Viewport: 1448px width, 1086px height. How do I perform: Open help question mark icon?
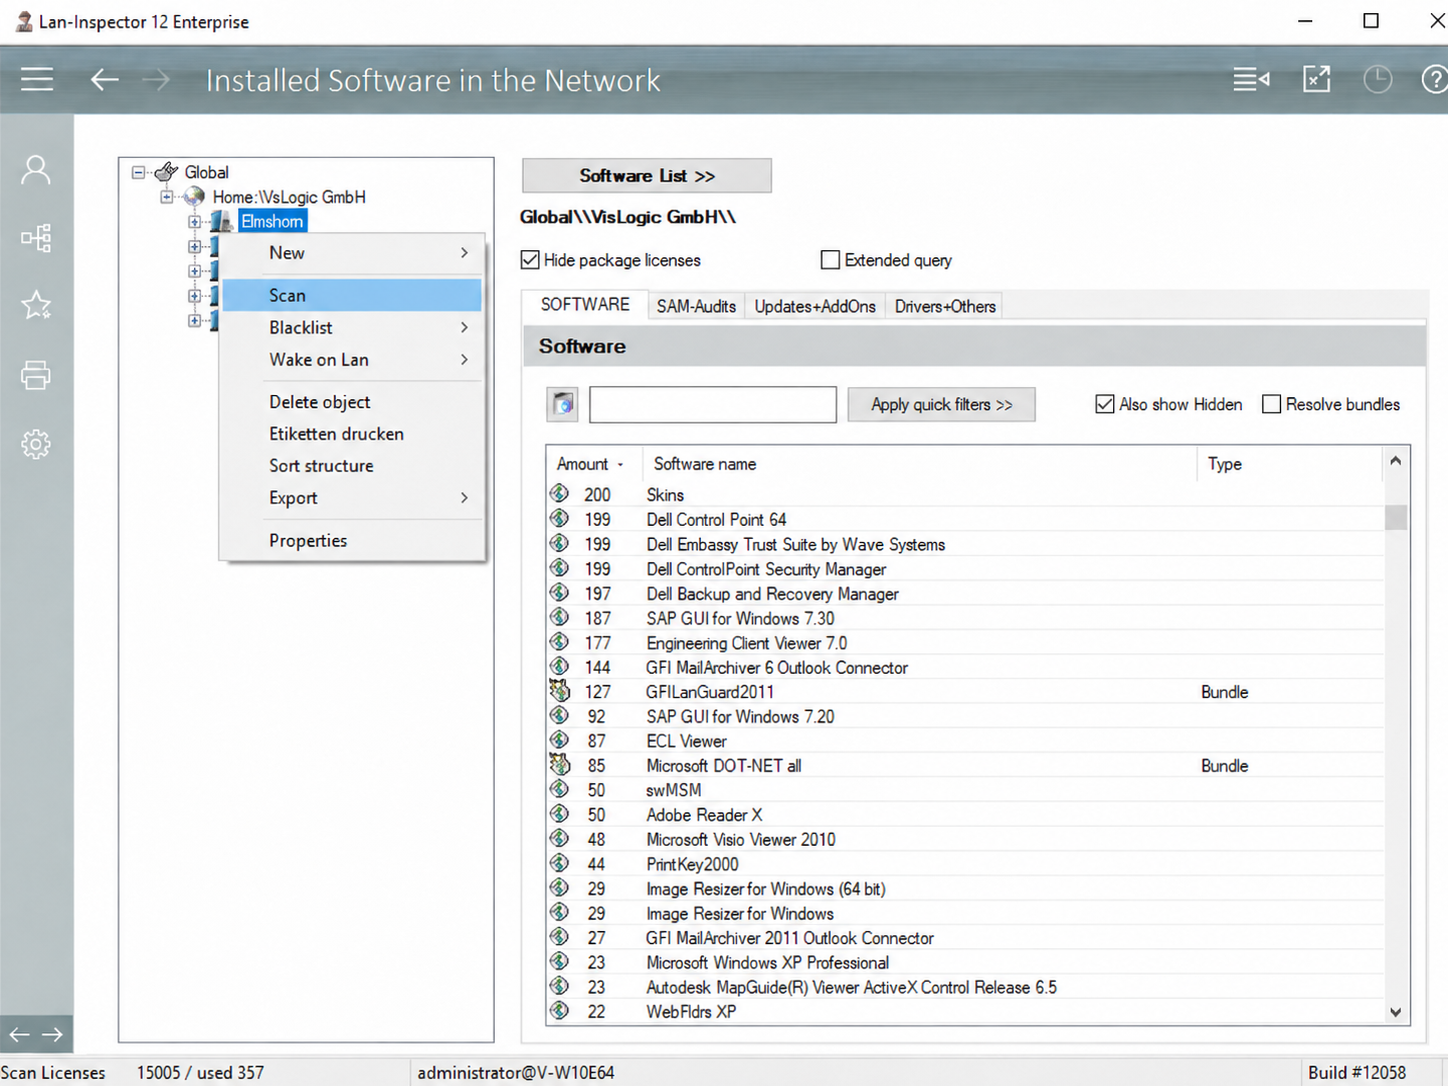click(1435, 79)
